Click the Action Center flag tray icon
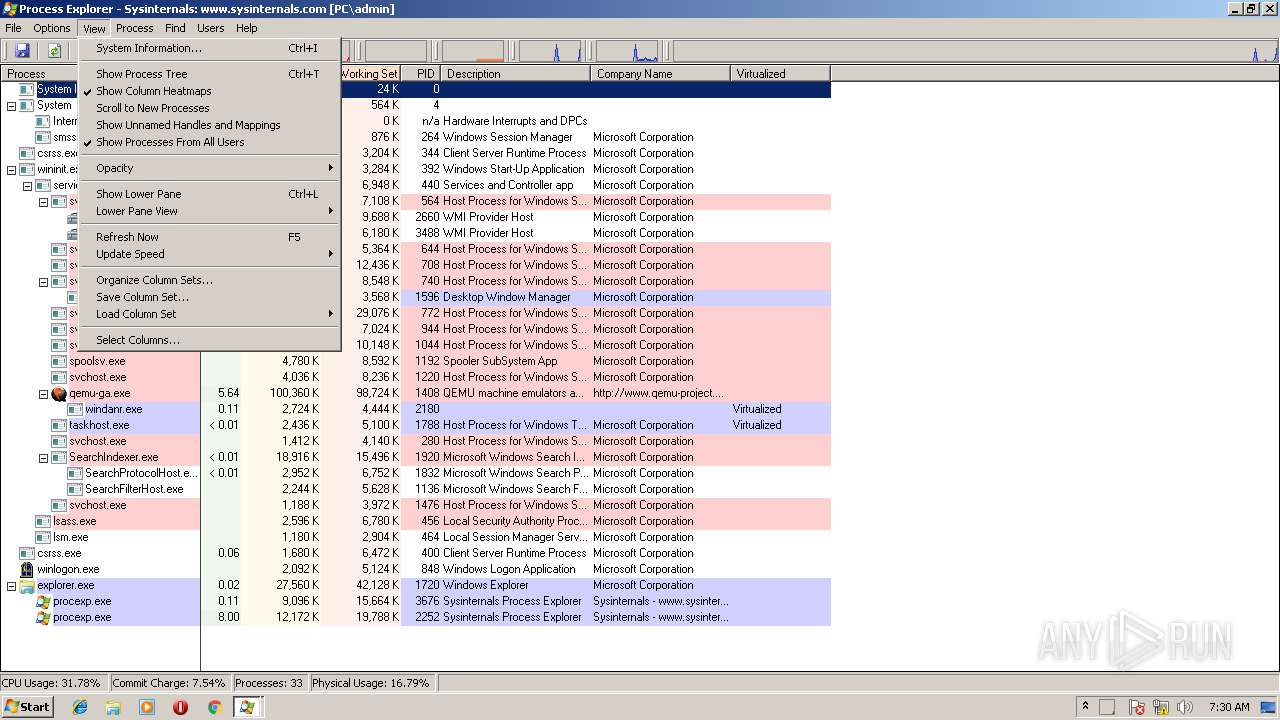 click(x=1136, y=707)
